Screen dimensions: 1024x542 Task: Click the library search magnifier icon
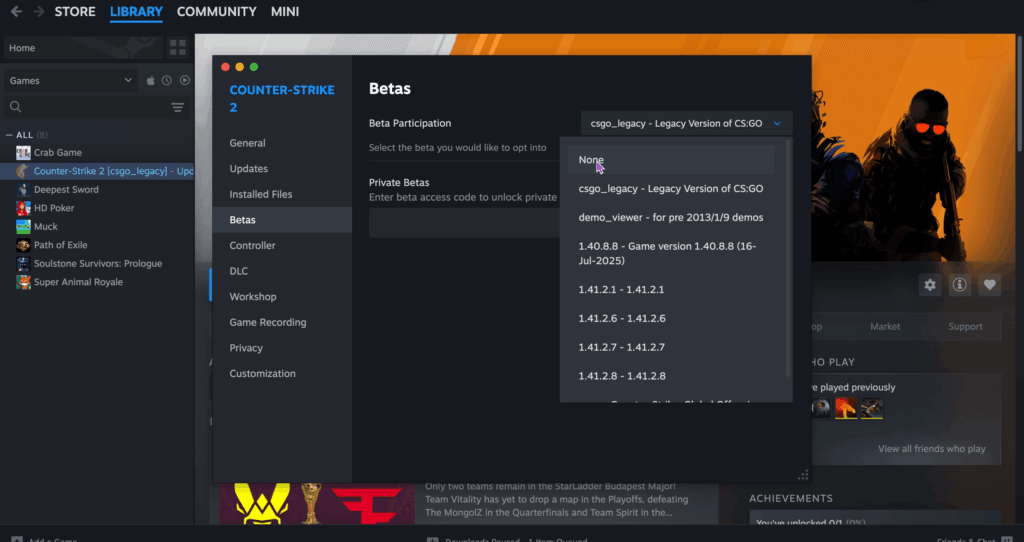(x=16, y=107)
